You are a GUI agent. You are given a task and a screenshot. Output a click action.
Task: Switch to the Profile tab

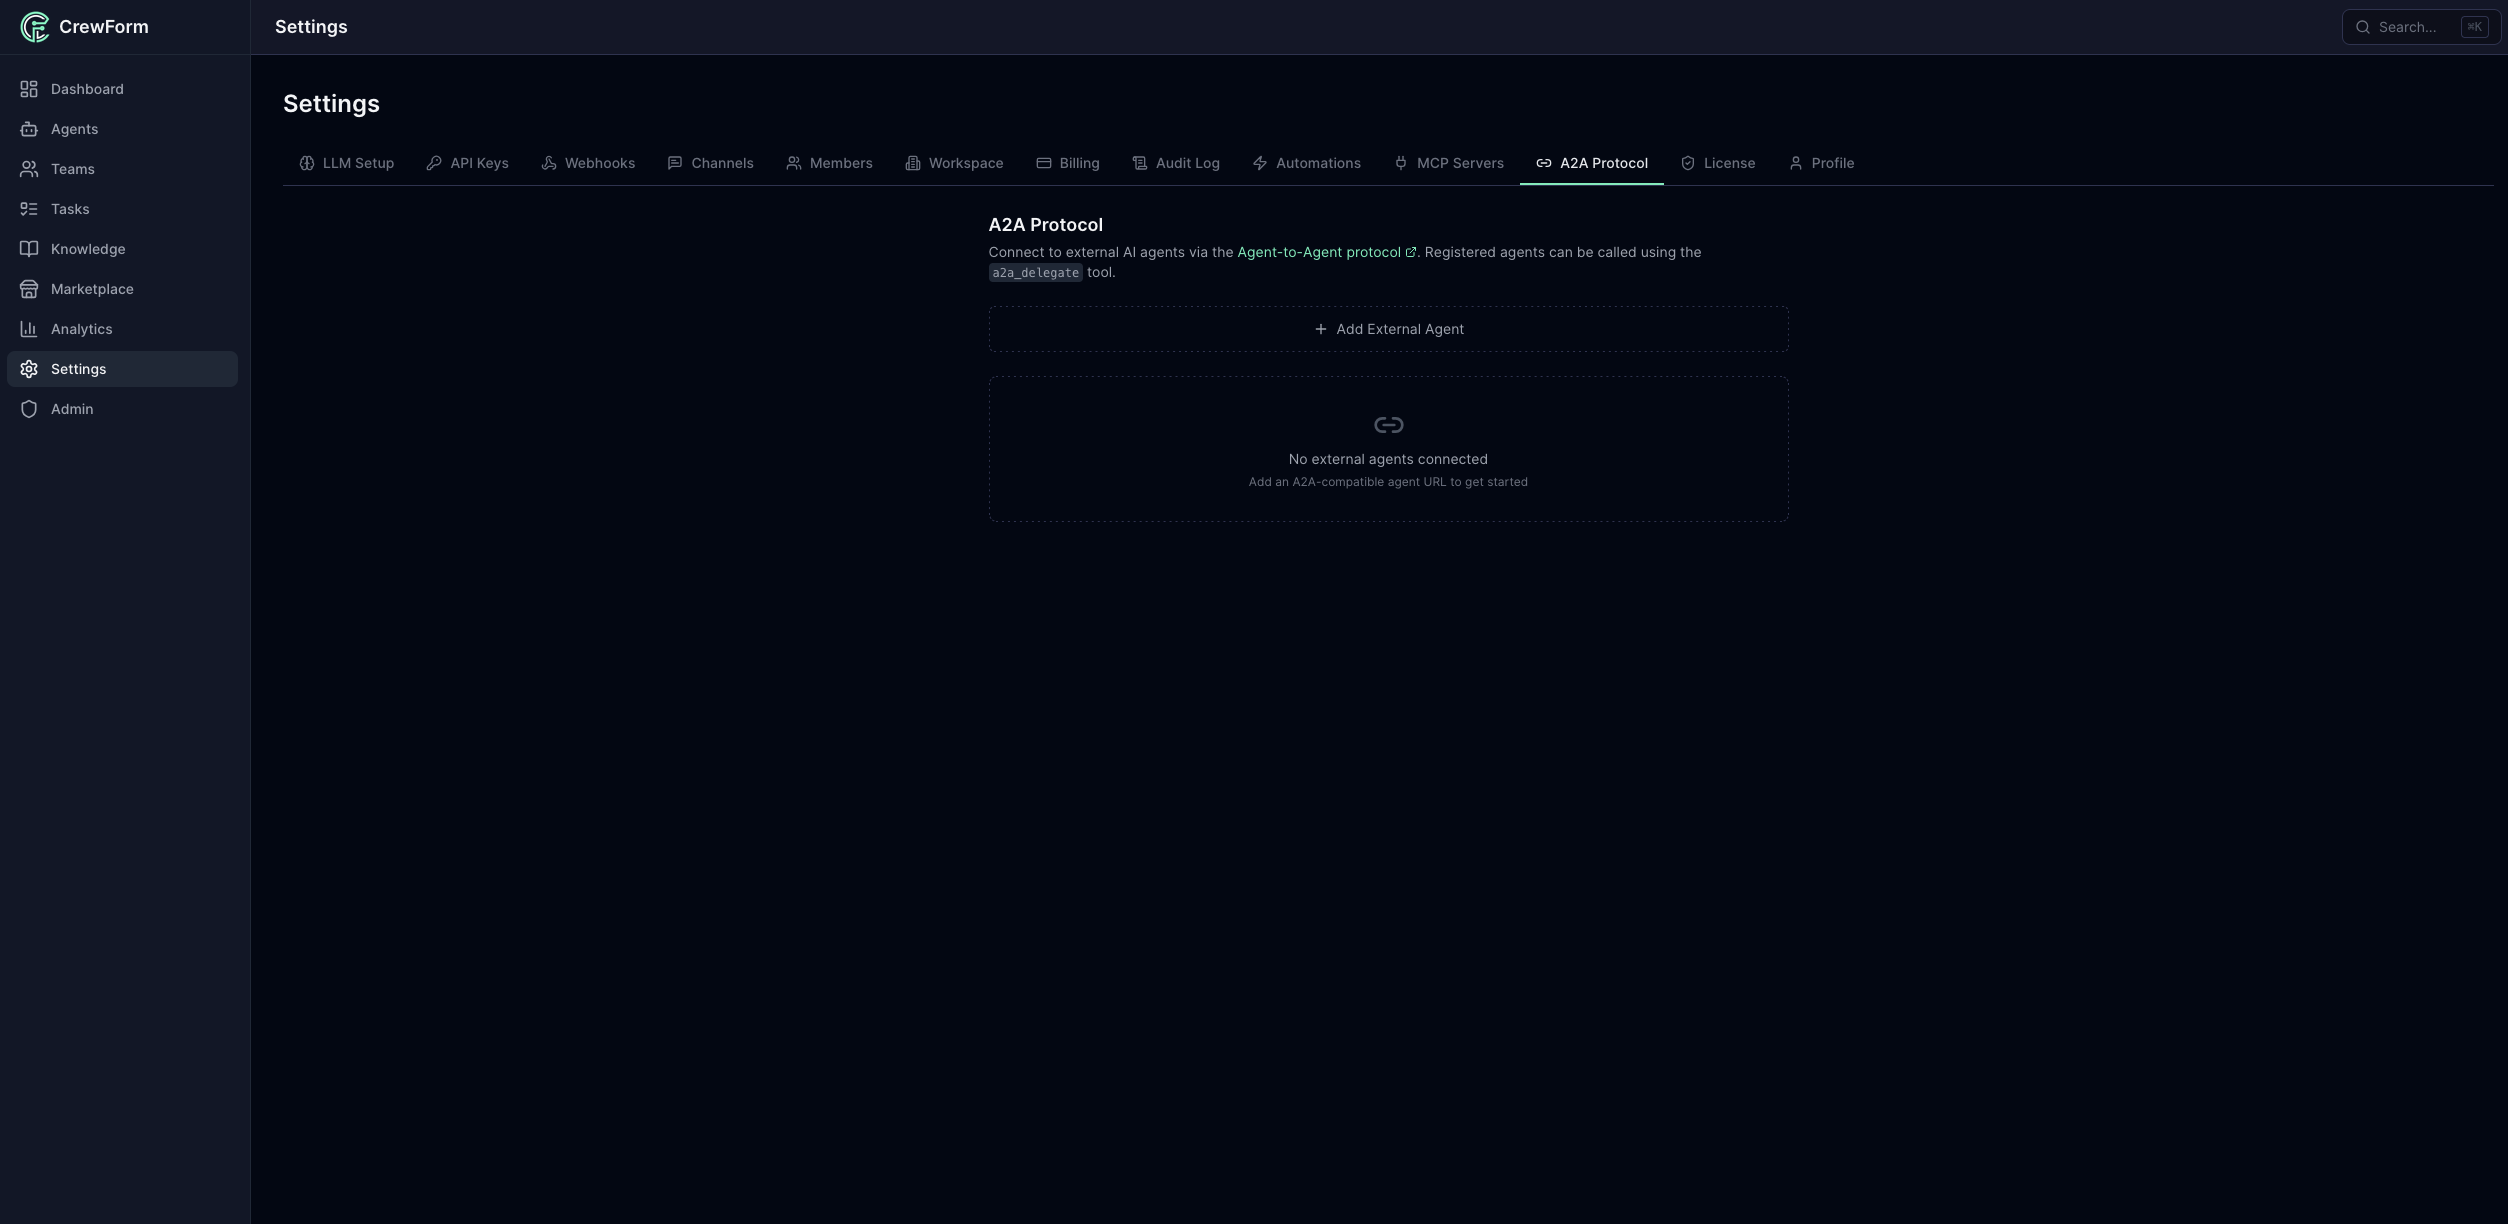pyautogui.click(x=1821, y=163)
